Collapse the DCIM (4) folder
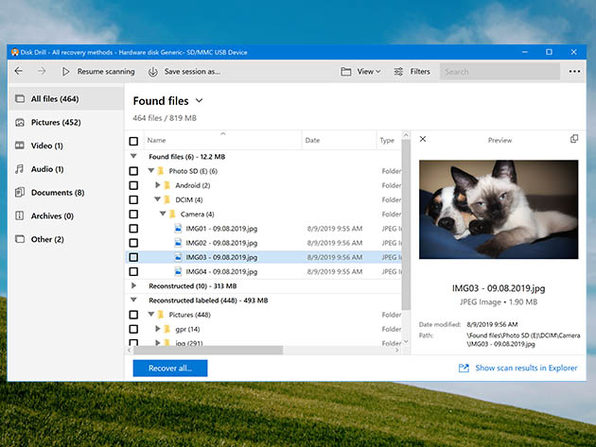The height and width of the screenshot is (447, 596). tap(157, 199)
